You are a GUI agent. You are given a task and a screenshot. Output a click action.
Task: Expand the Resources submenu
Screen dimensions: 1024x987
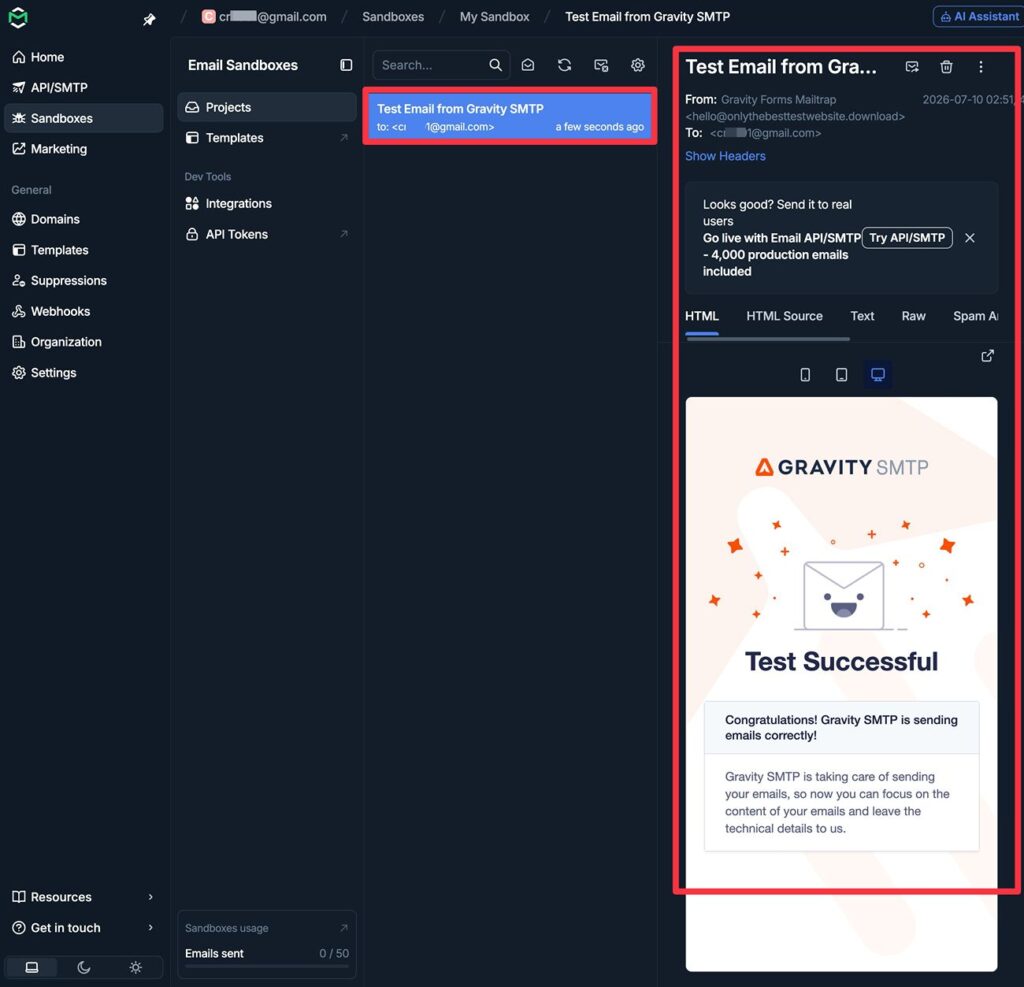pos(84,897)
